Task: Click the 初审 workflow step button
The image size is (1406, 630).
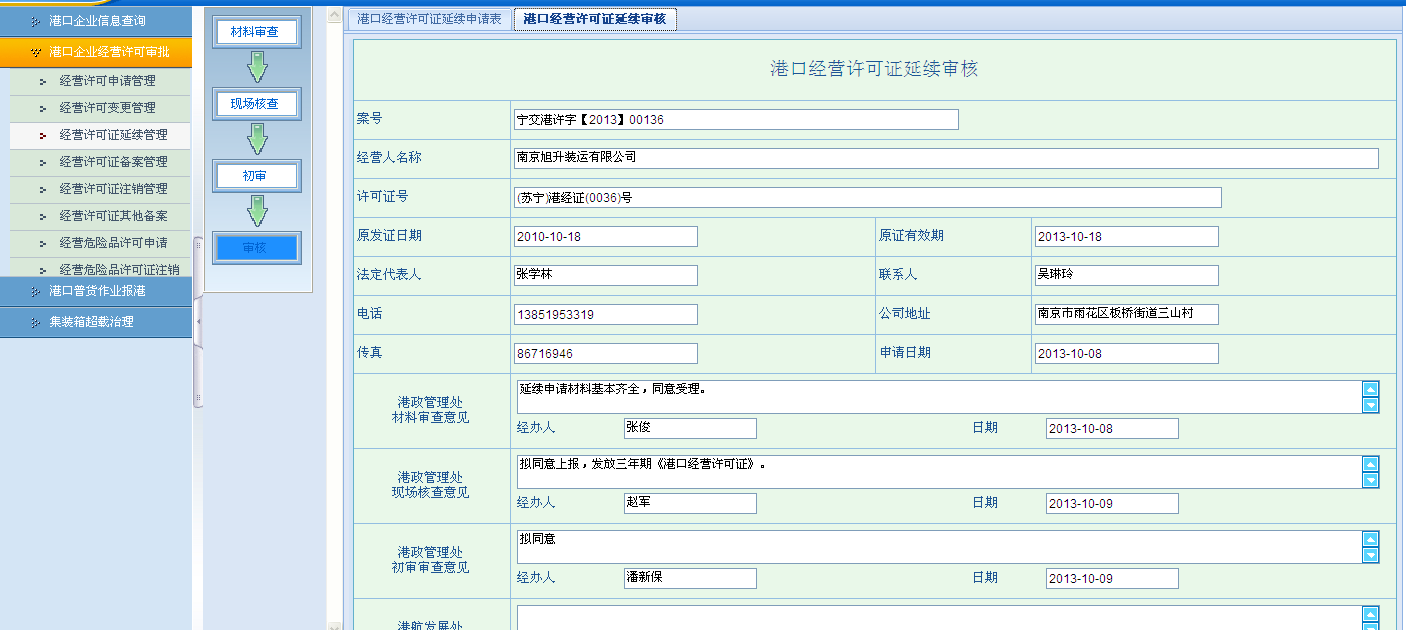Action: (x=256, y=176)
